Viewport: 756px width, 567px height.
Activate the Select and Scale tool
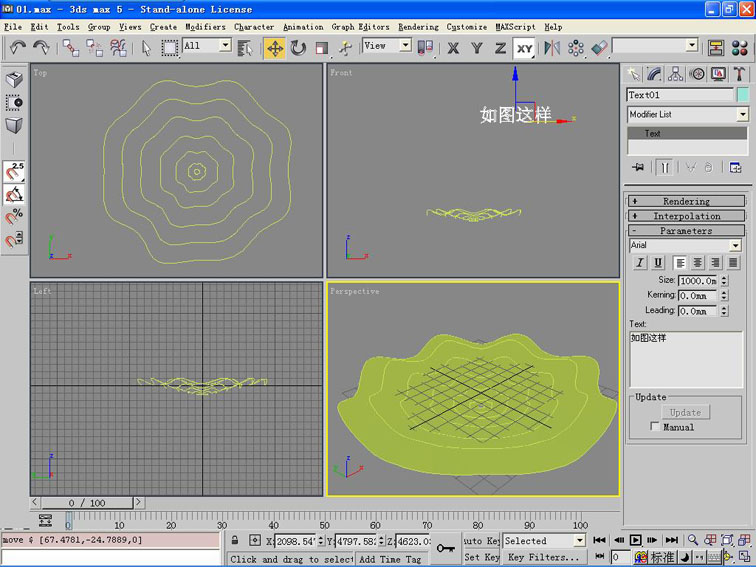(322, 48)
